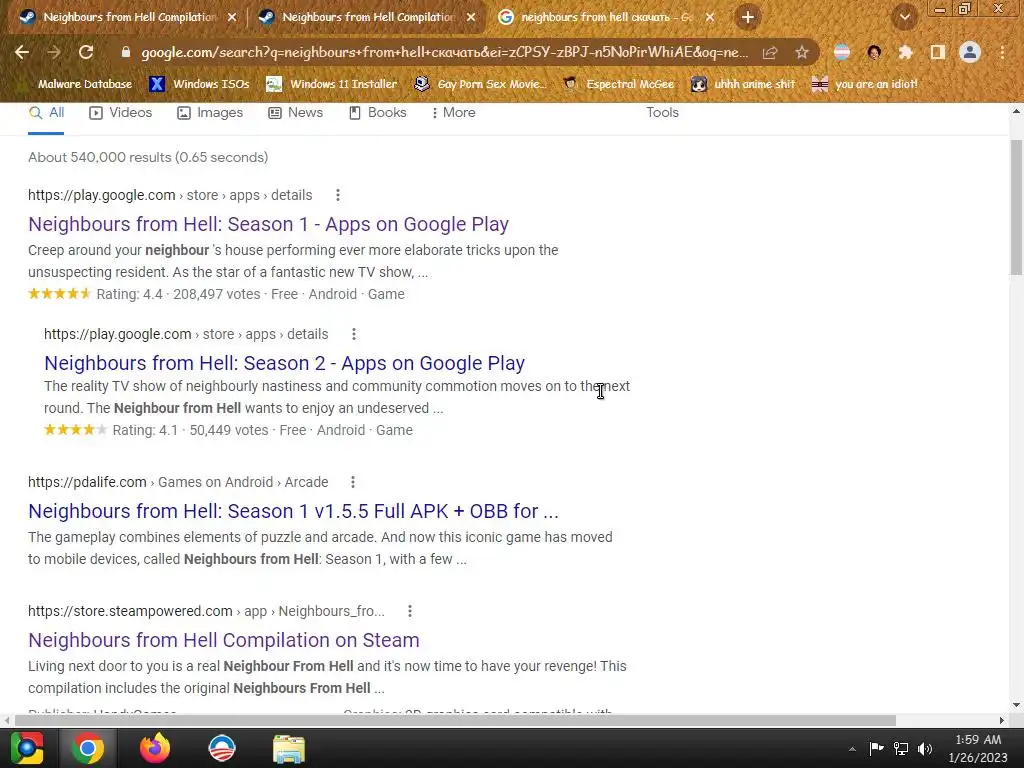
Task: Open Chrome from the taskbar
Action: click(x=88, y=748)
